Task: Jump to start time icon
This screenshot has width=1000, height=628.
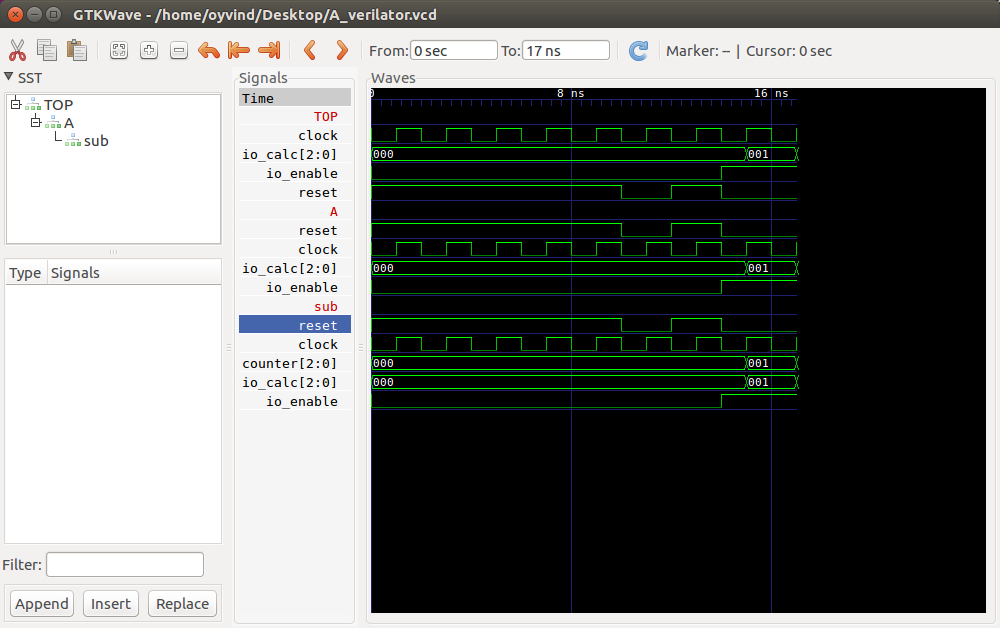Action: coord(239,50)
